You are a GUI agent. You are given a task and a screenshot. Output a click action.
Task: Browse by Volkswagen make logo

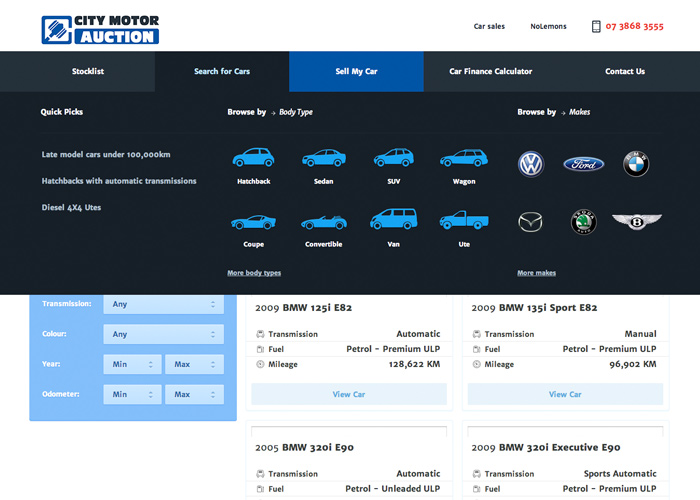coord(531,164)
